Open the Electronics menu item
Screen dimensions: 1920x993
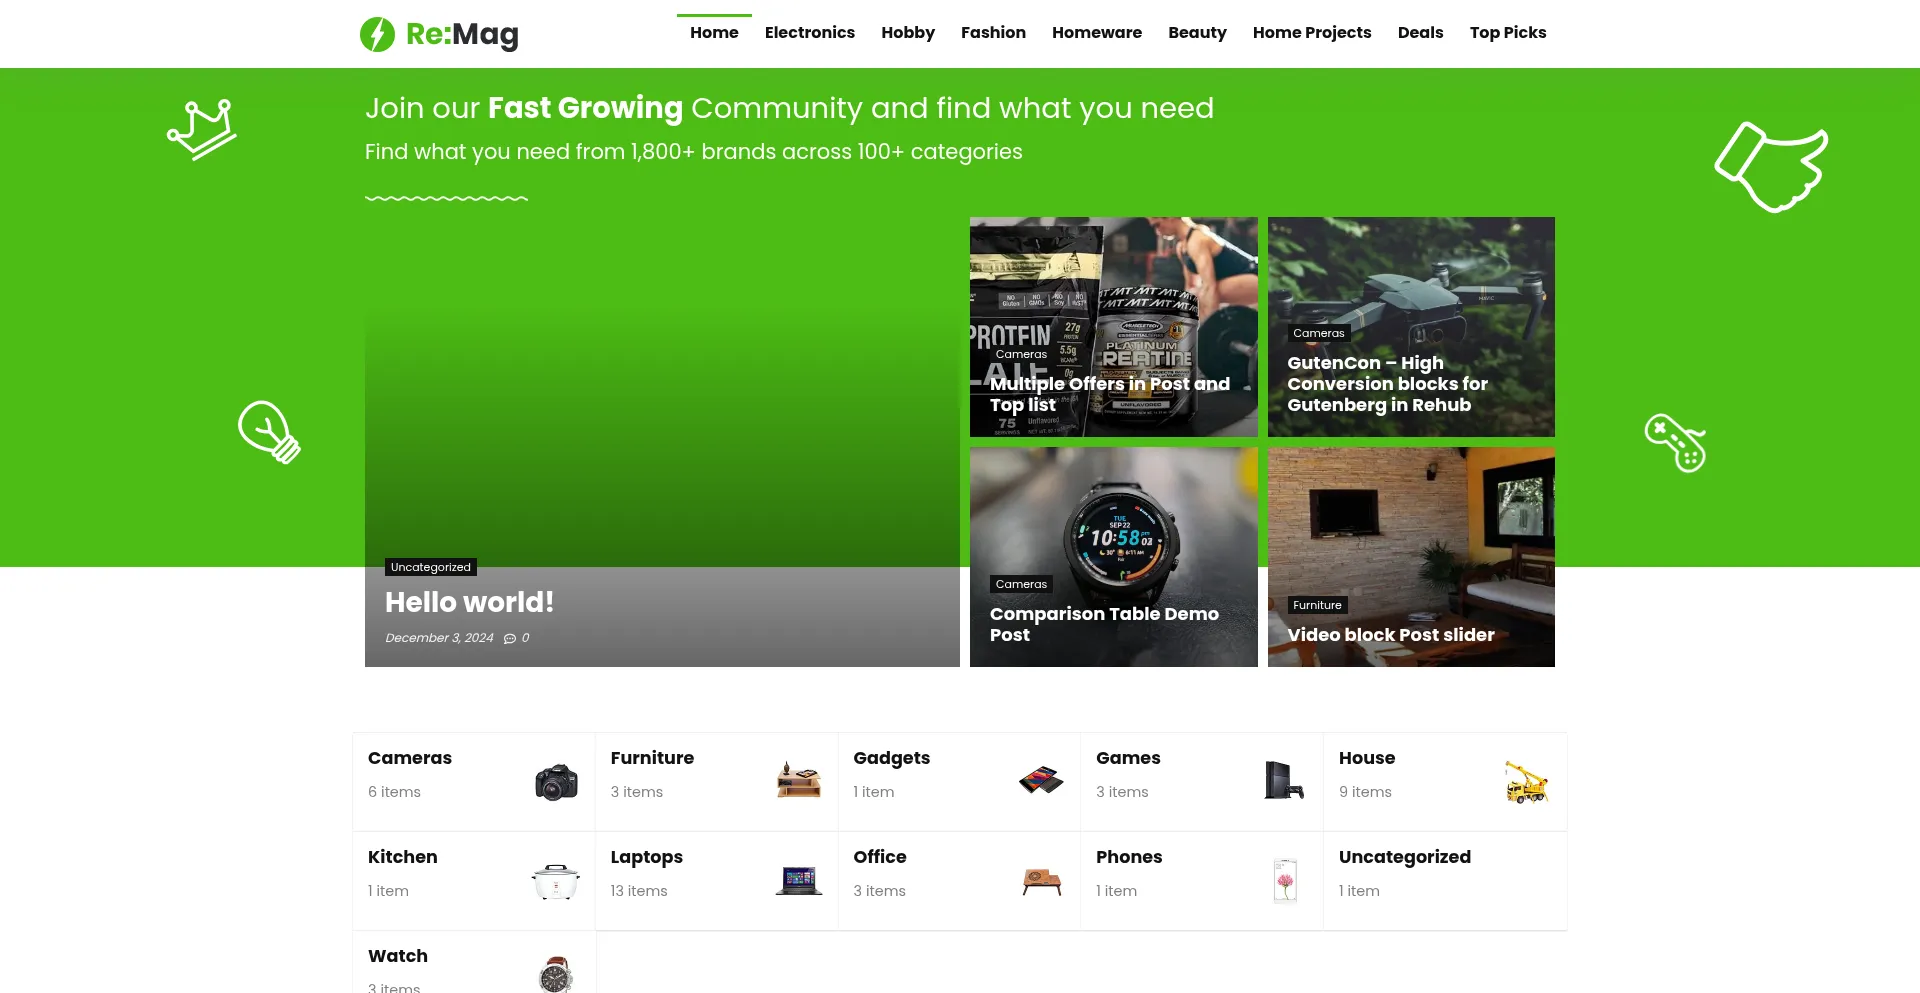809,33
